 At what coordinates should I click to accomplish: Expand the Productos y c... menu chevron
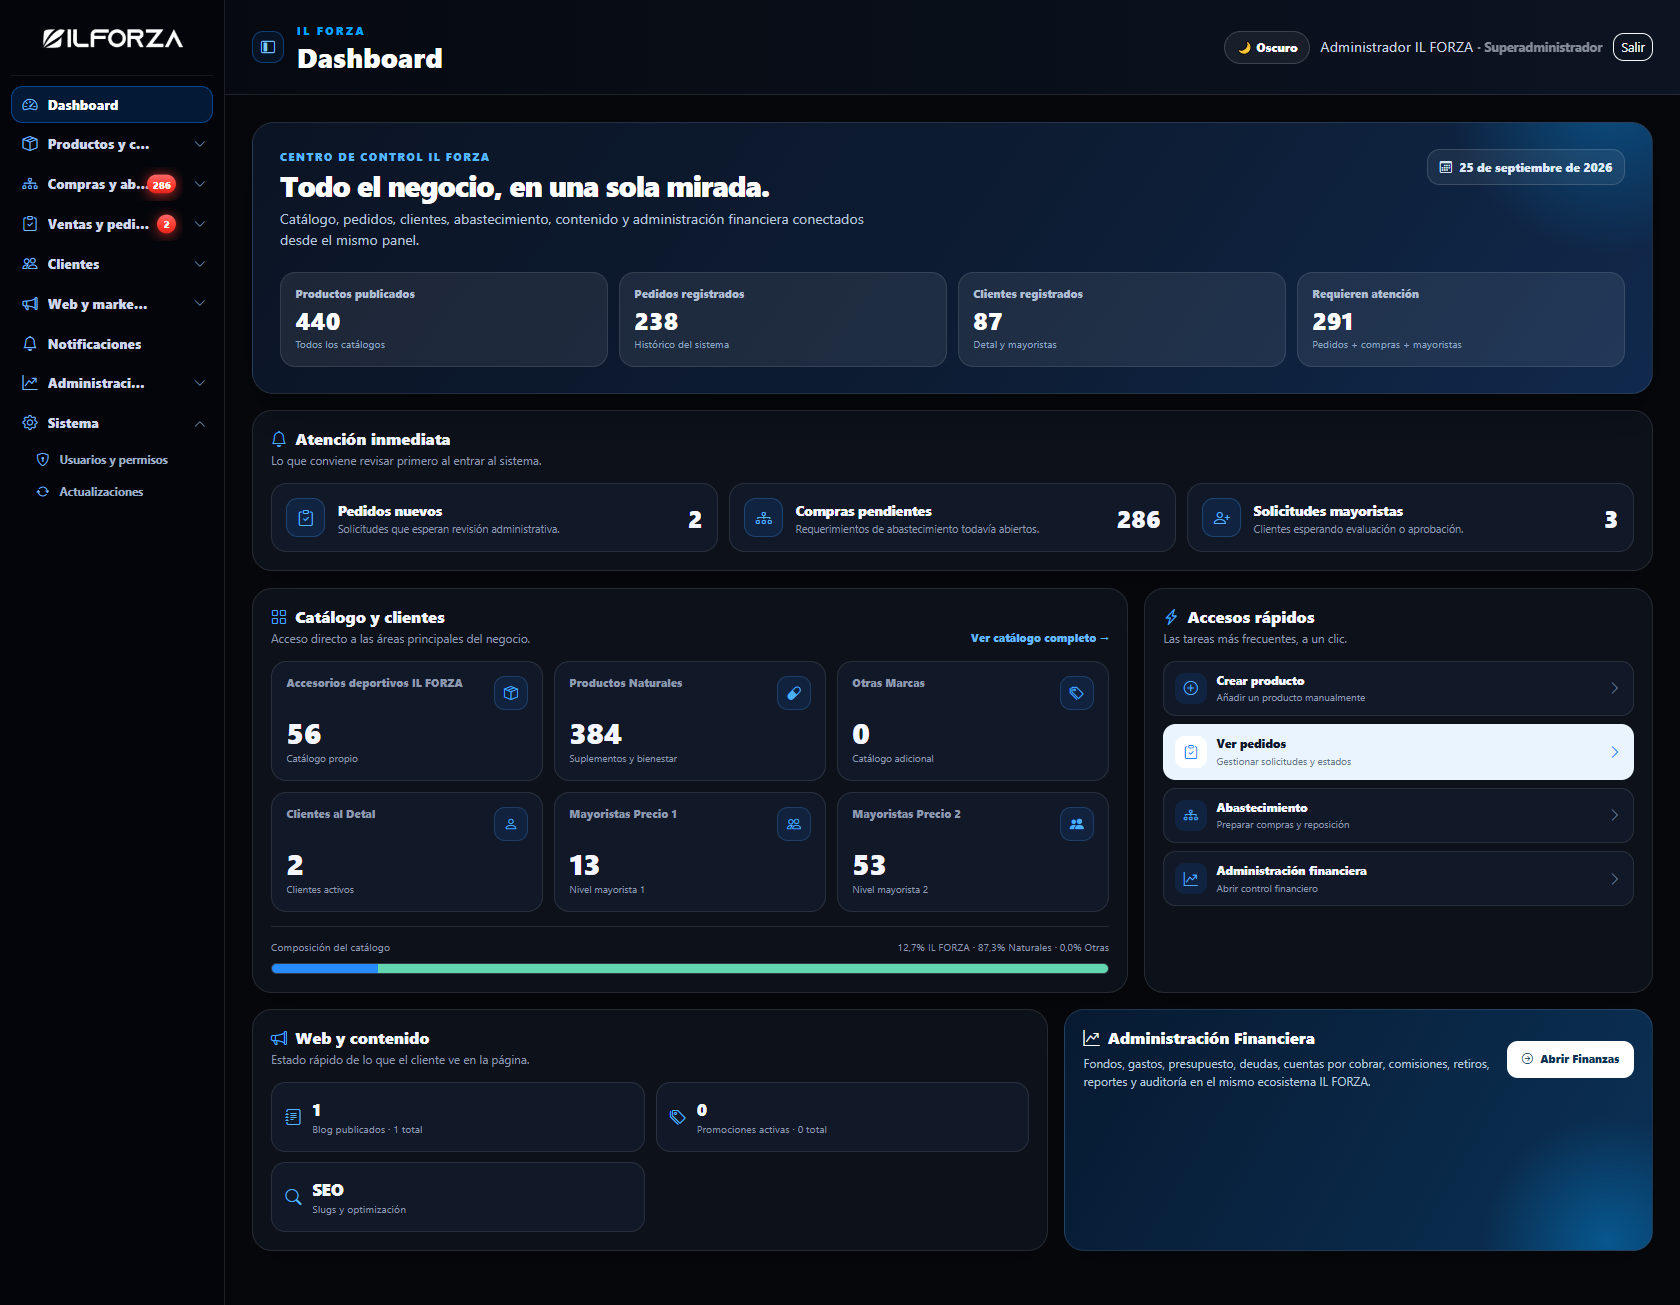click(200, 144)
